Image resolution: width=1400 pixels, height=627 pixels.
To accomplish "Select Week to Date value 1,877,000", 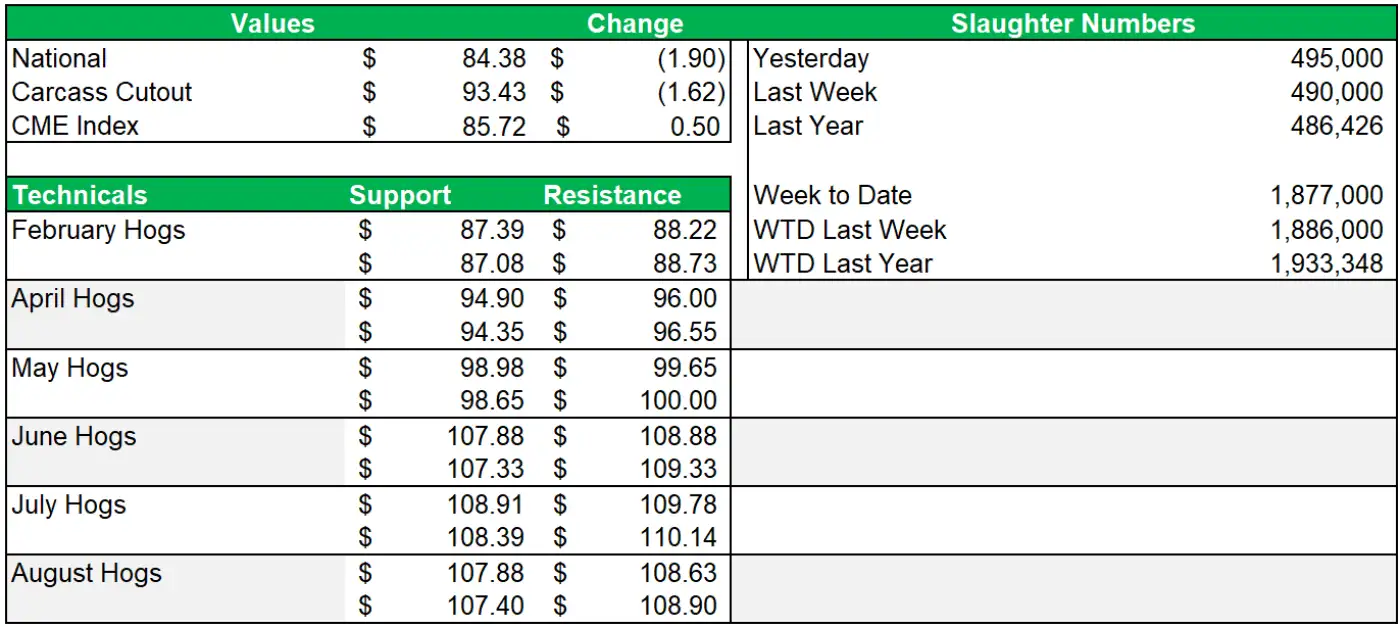I will (1326, 196).
